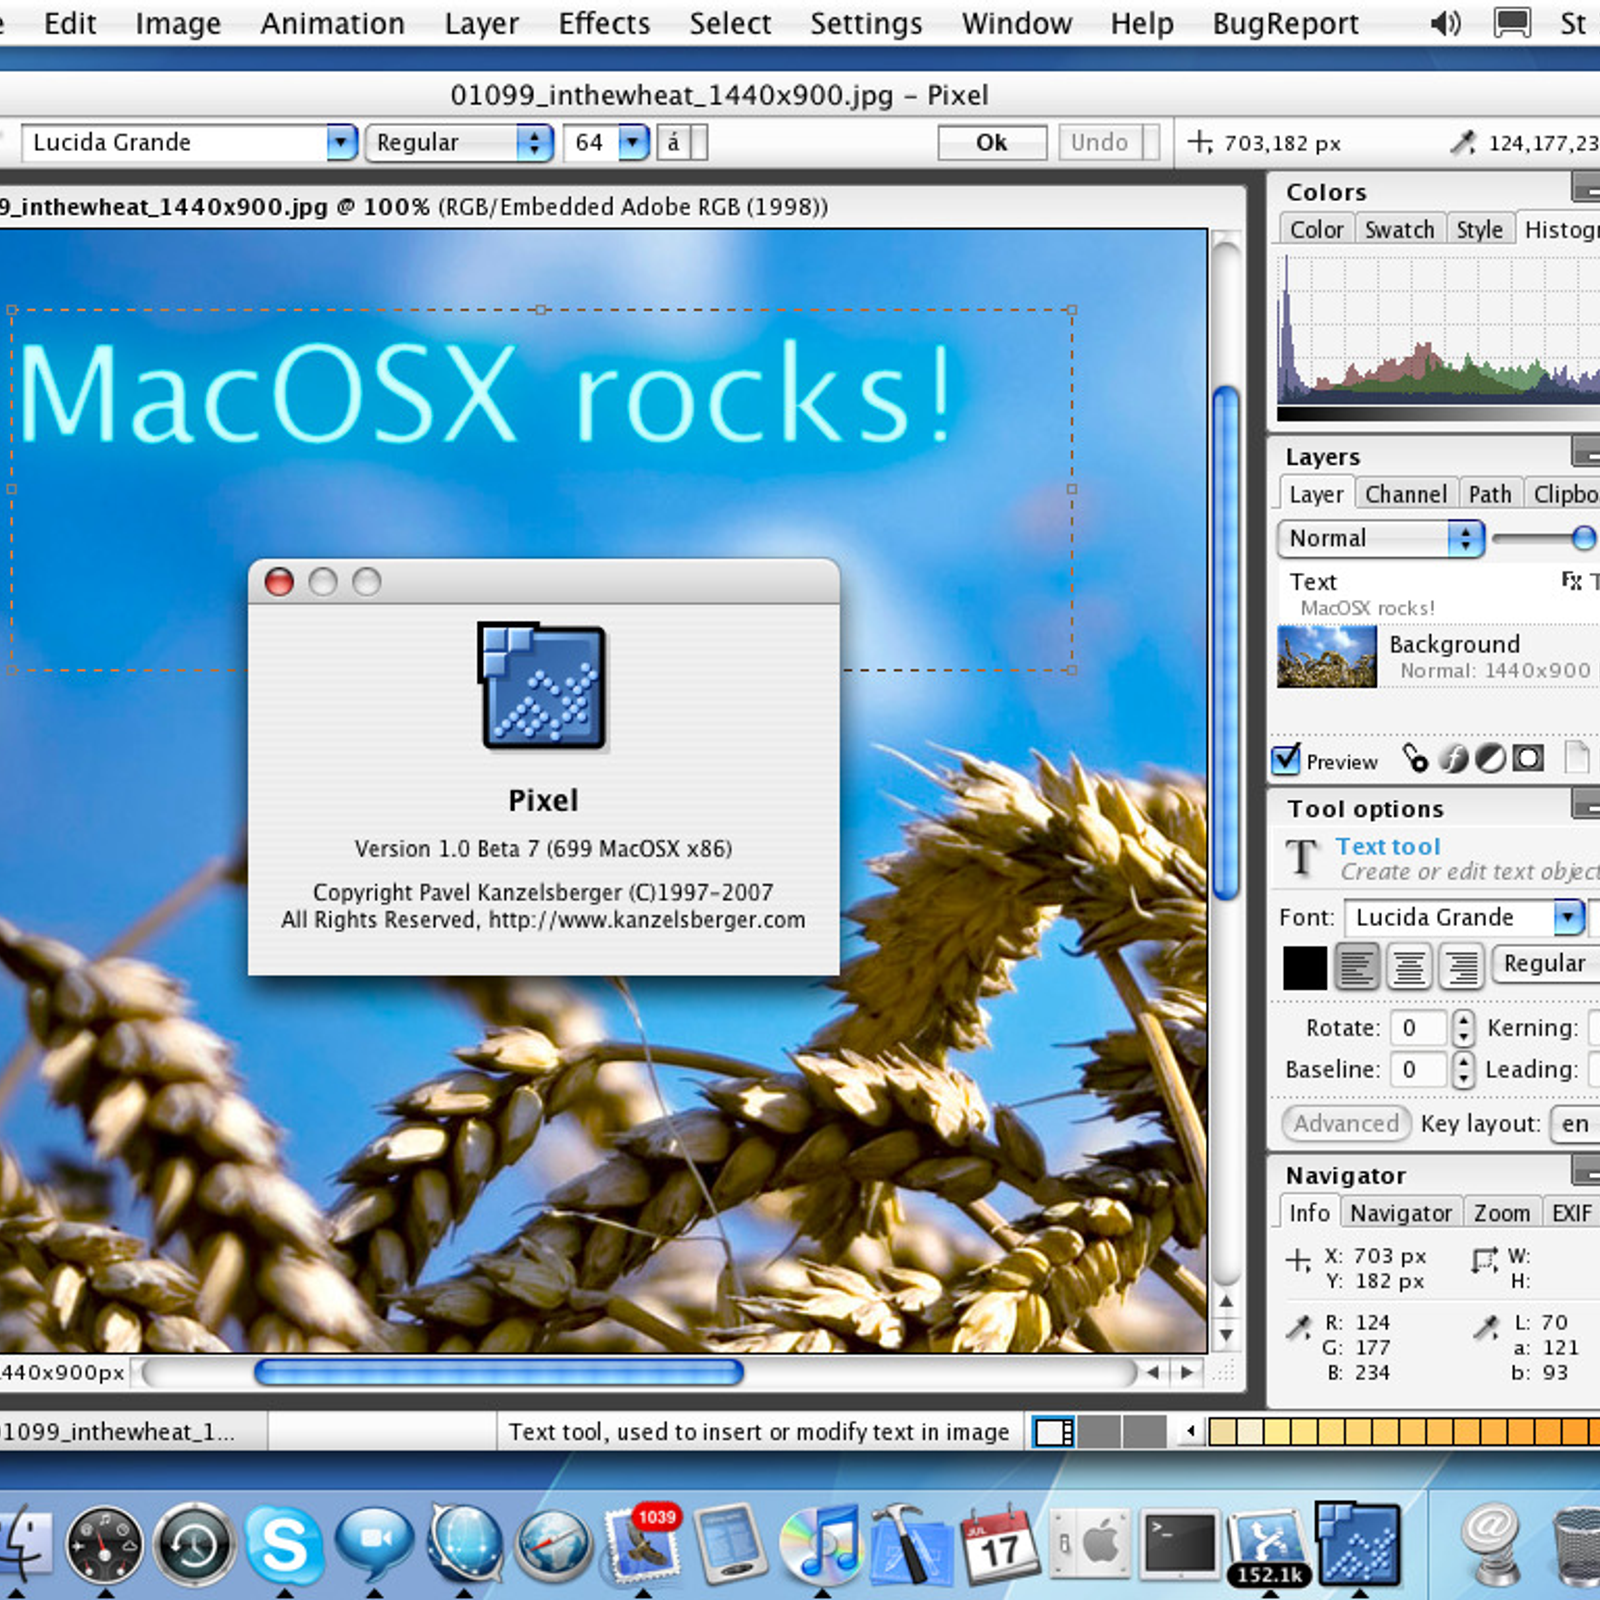Screen dimensions: 1600x1600
Task: Open the Animation menu
Action: [333, 23]
